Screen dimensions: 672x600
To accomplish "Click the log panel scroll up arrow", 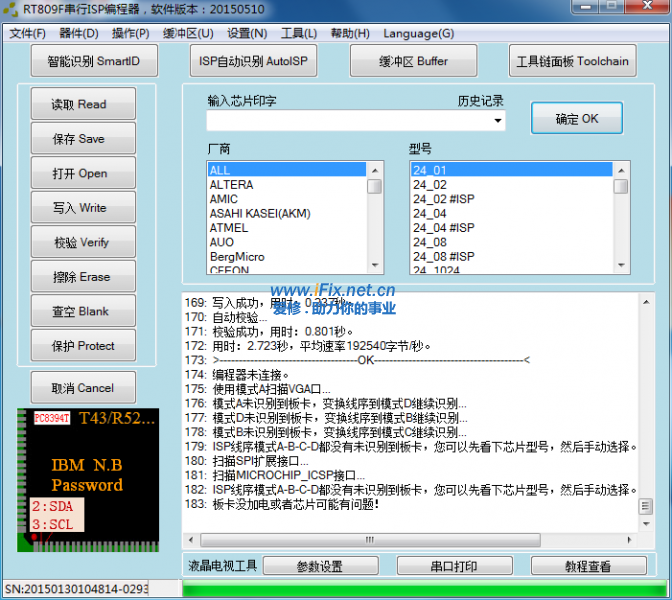I will pyautogui.click(x=646, y=302).
